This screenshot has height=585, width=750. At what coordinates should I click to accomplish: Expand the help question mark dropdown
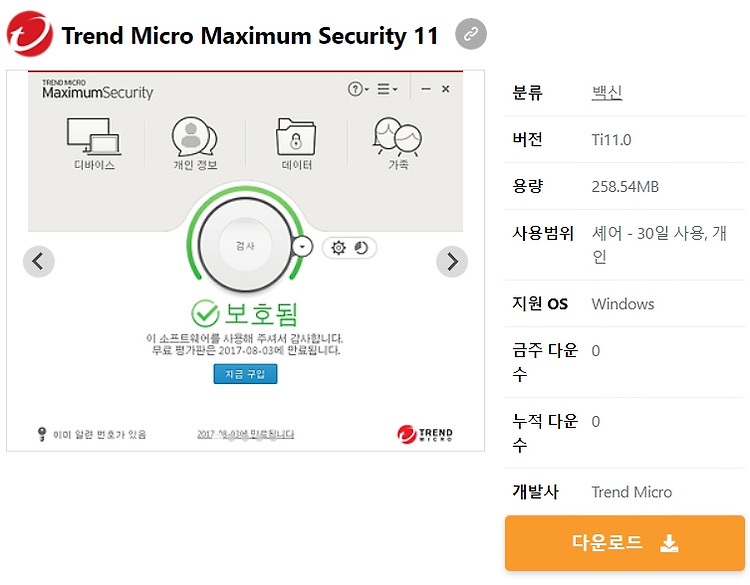358,89
